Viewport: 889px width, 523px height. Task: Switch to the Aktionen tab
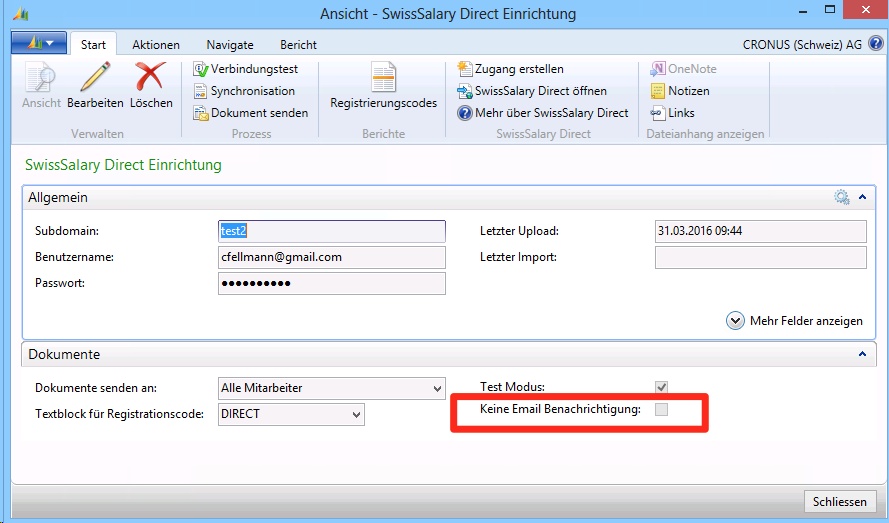[x=156, y=45]
